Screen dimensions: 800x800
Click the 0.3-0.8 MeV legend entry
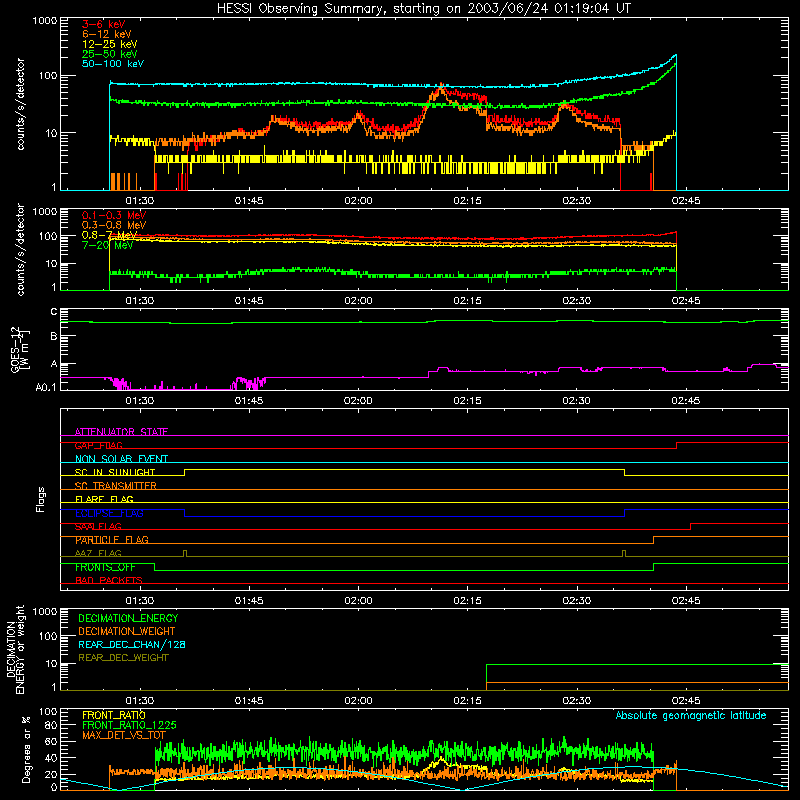tap(114, 225)
